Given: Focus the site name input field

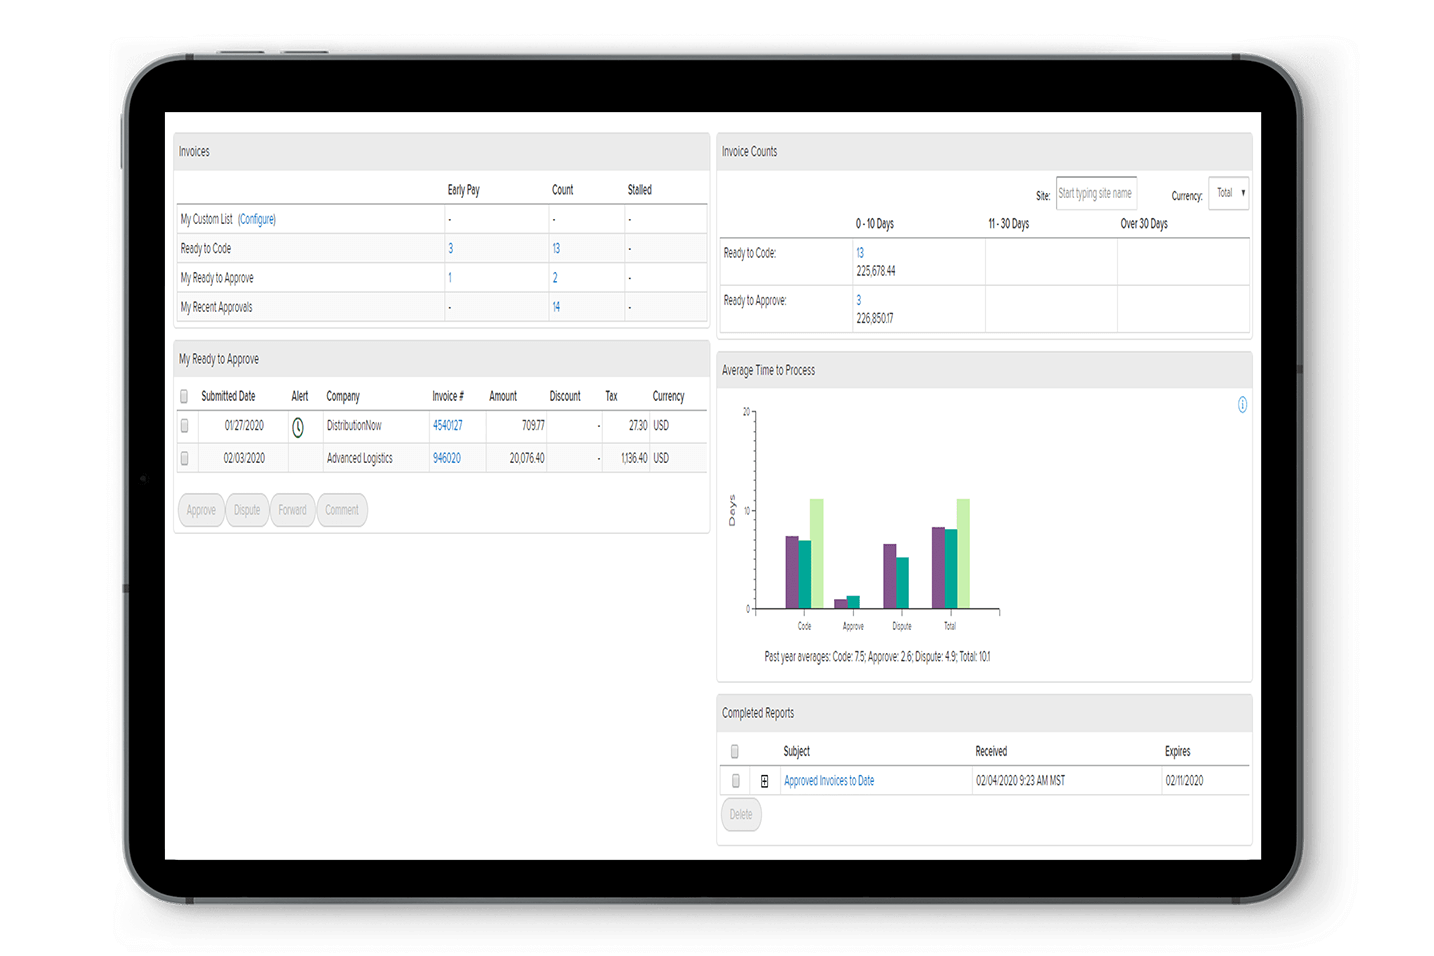Looking at the screenshot, I should click(1096, 193).
